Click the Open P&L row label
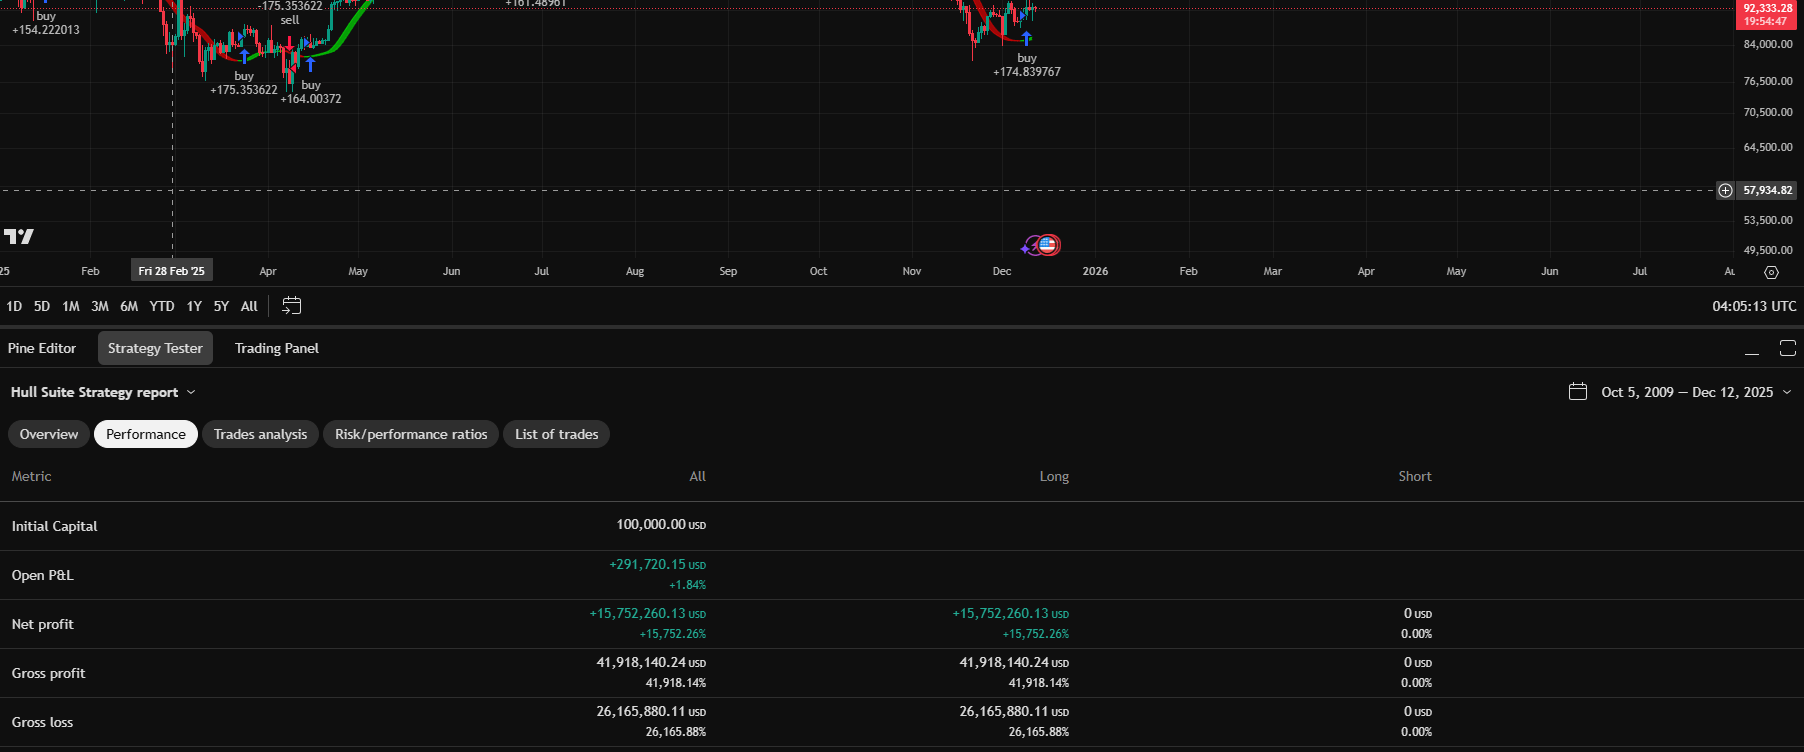 pyautogui.click(x=42, y=575)
